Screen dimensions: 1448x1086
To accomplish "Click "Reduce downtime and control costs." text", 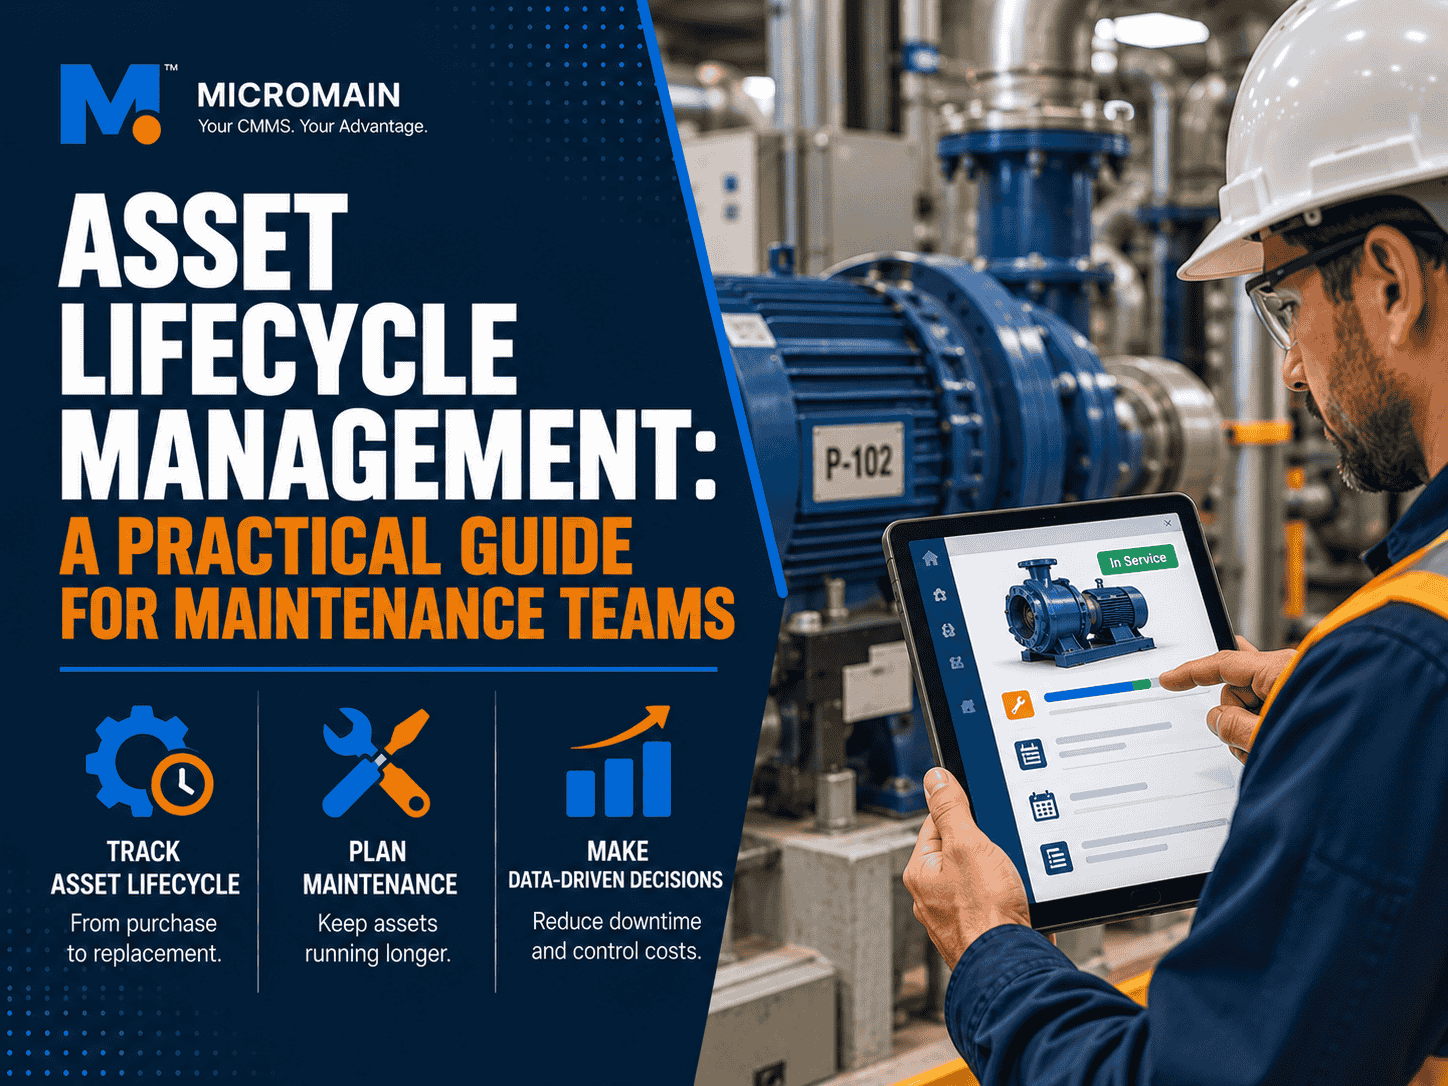I will [617, 936].
